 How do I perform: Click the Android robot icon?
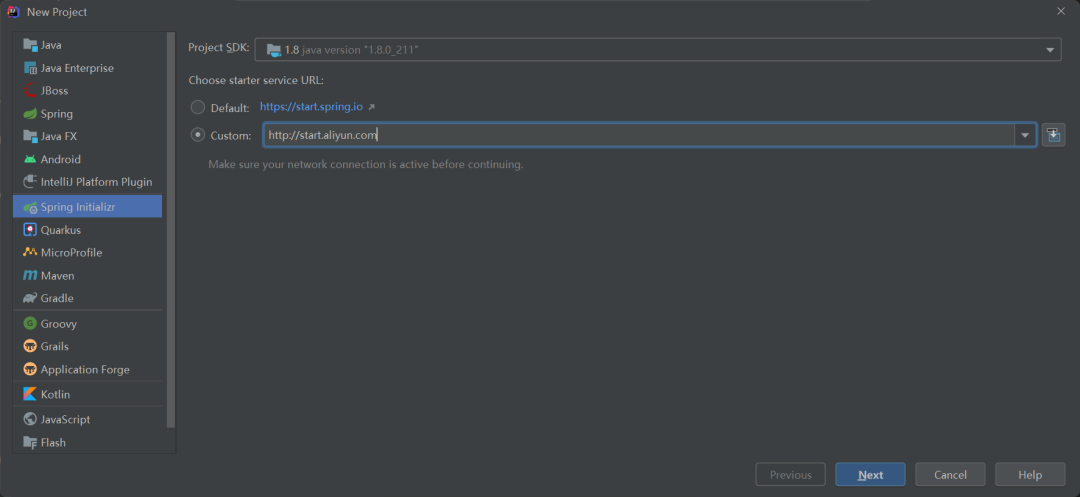pyautogui.click(x=30, y=159)
